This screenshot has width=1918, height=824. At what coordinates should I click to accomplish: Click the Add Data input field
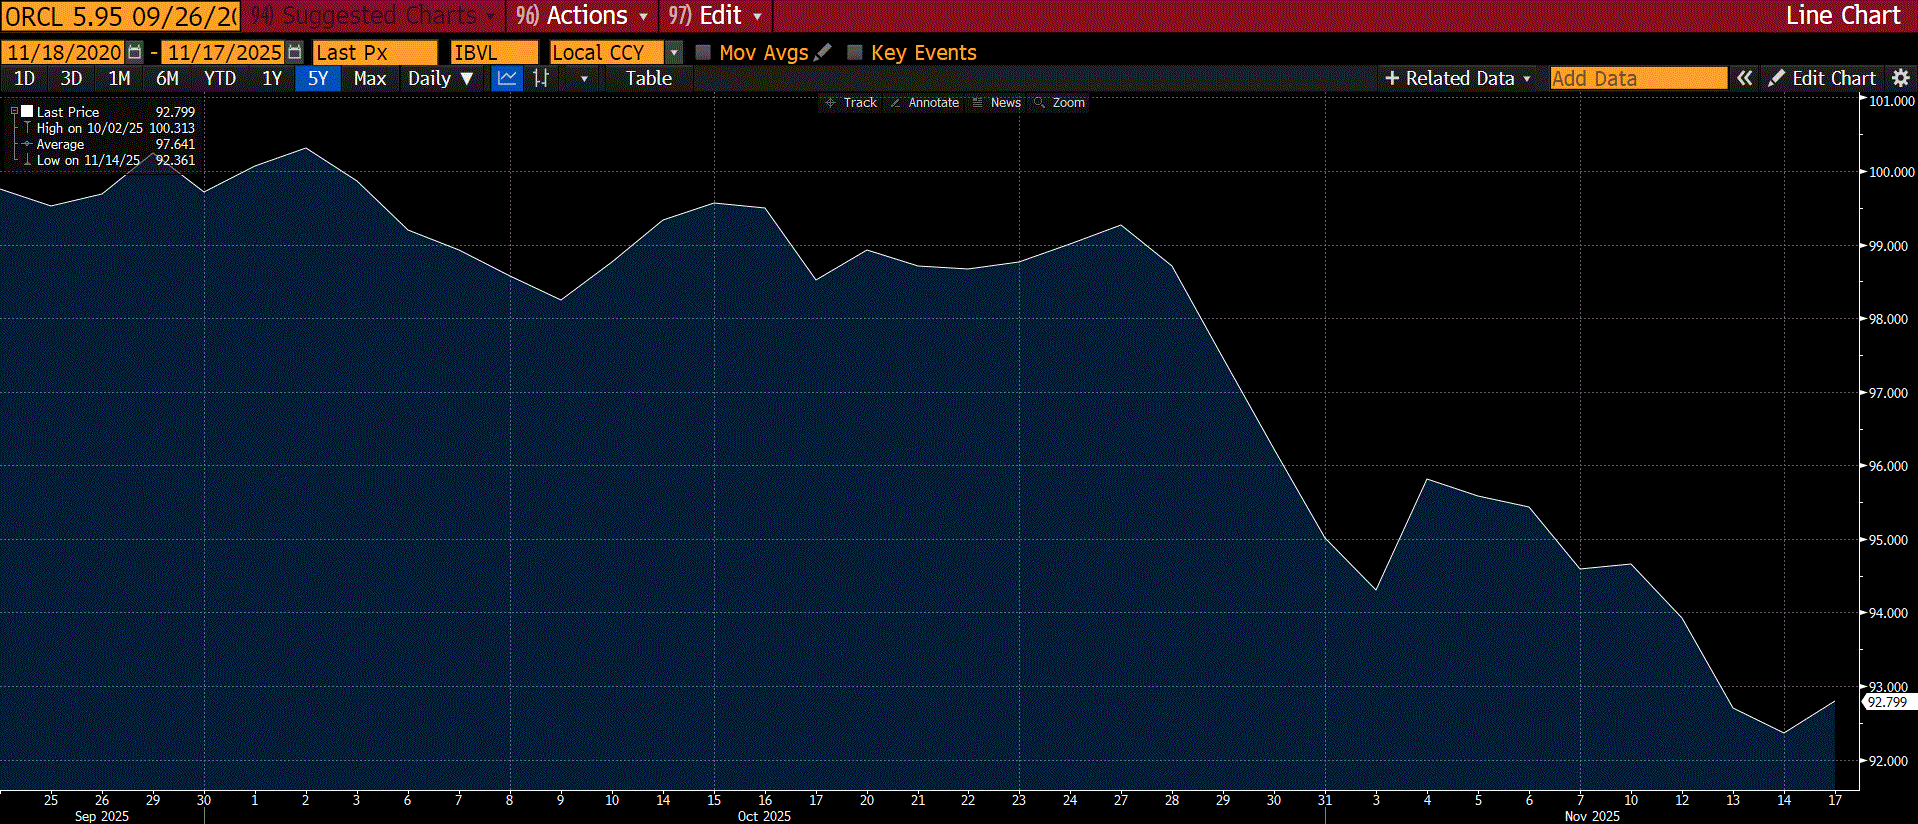click(1637, 78)
